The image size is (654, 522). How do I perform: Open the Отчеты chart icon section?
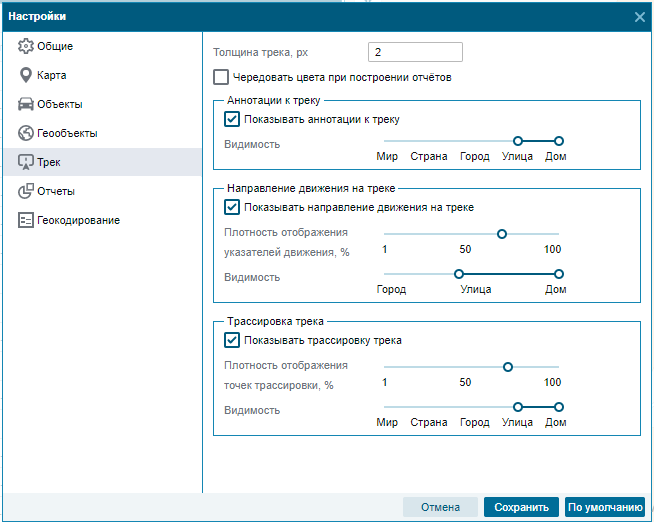click(25, 191)
